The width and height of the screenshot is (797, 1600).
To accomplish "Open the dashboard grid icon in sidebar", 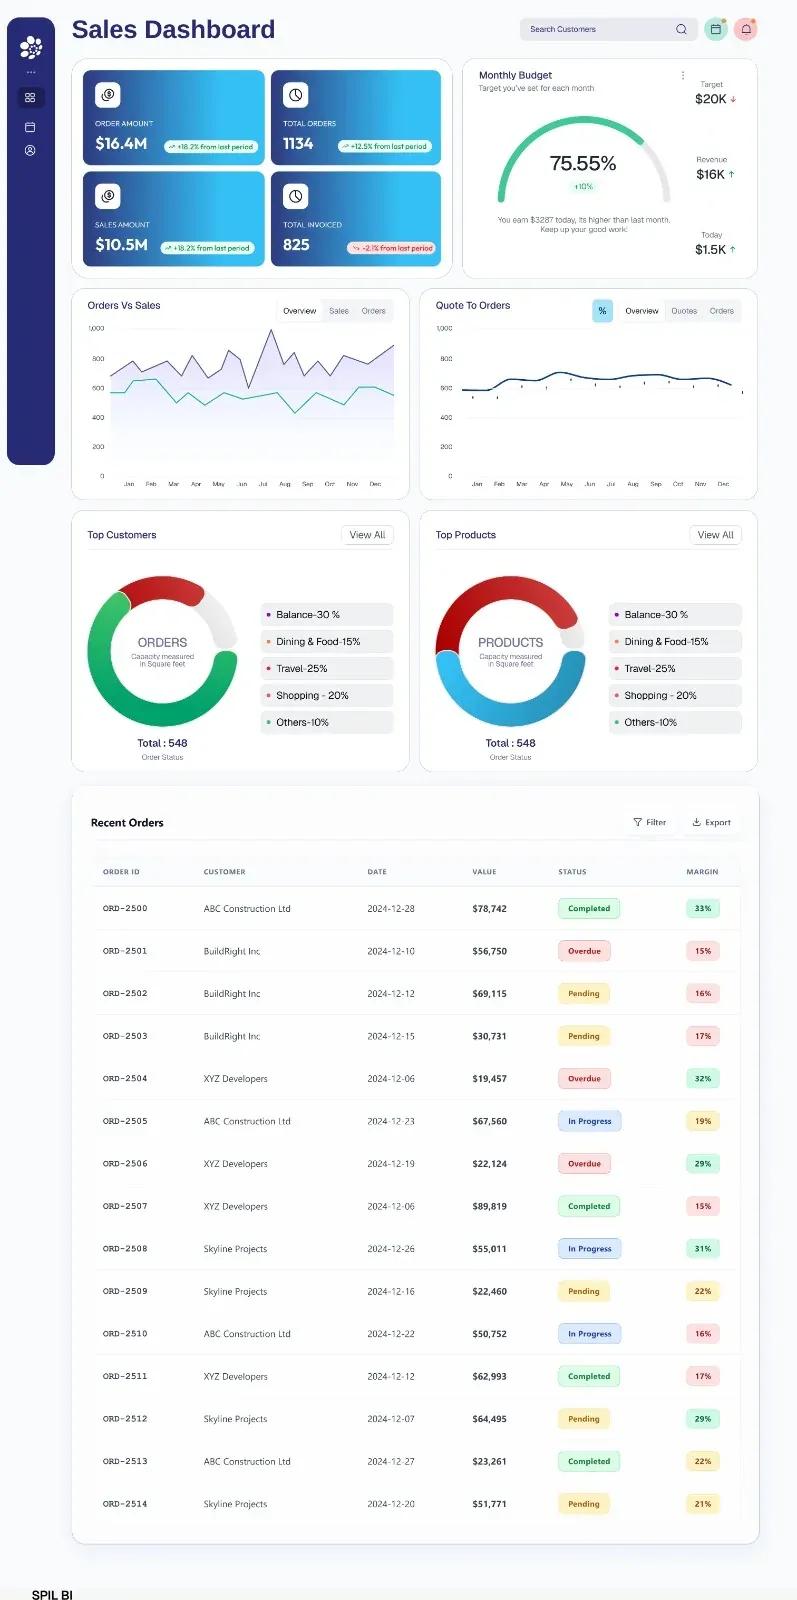I will 30,98.
